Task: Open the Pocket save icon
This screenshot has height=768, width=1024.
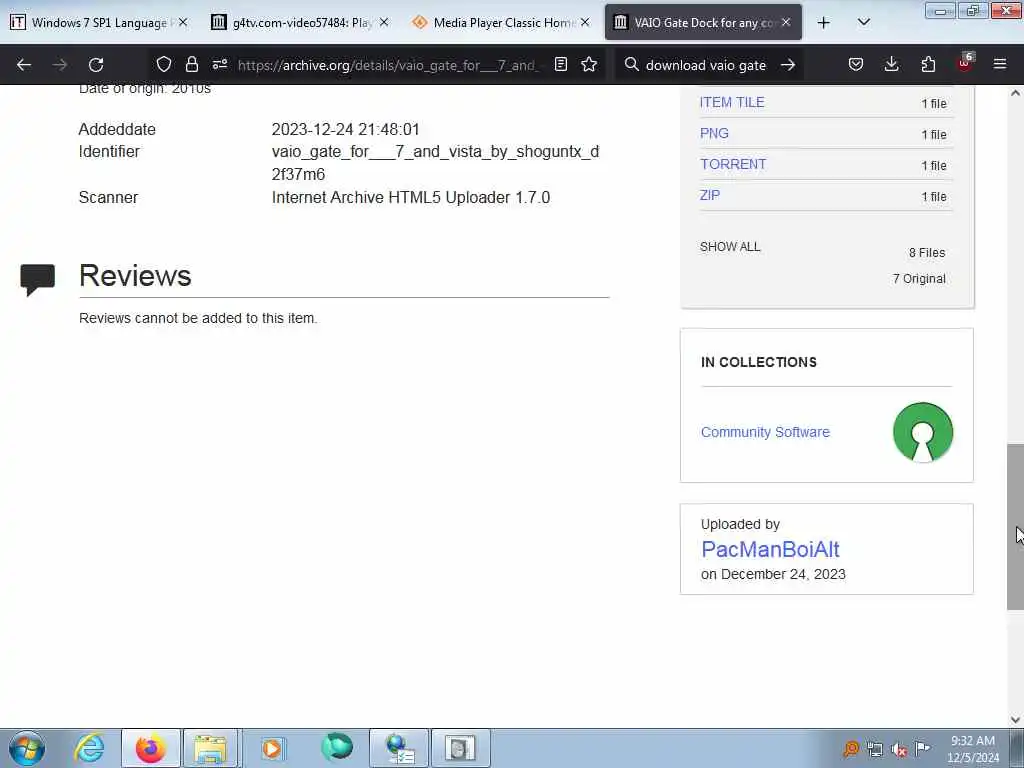Action: click(856, 64)
